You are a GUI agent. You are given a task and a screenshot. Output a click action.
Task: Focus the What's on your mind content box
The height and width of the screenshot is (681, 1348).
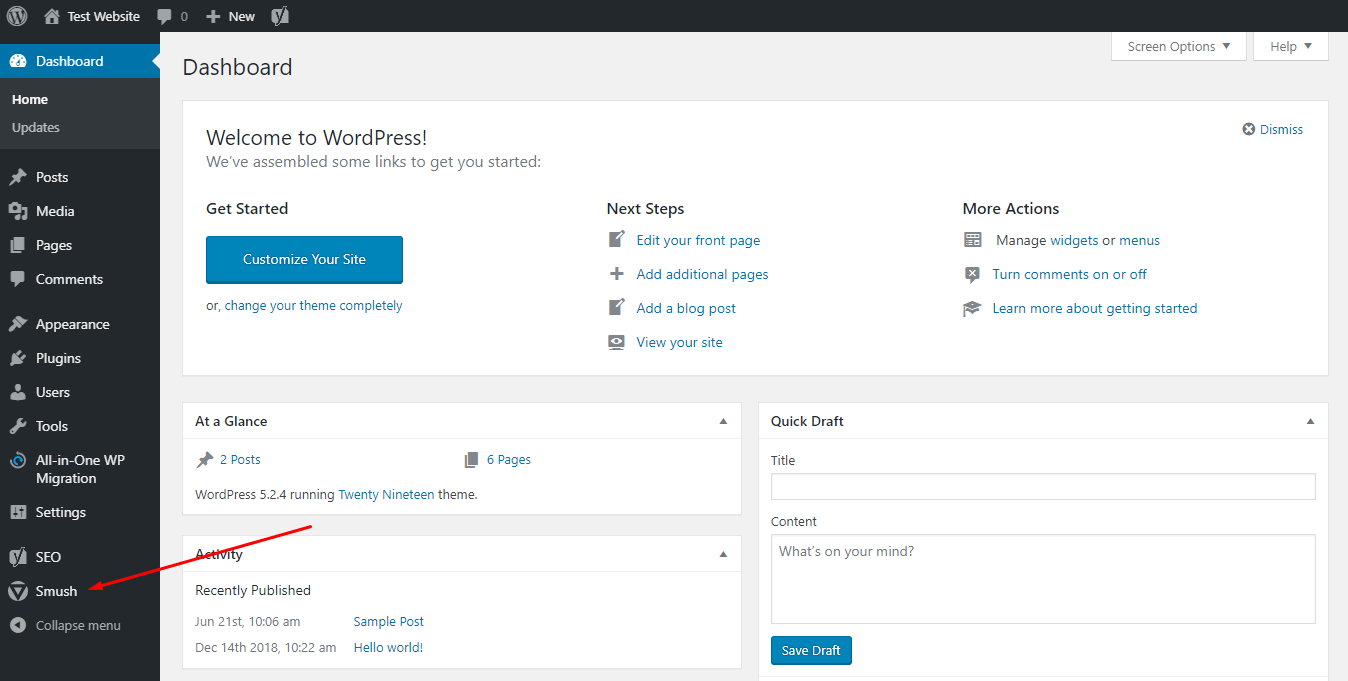1043,579
